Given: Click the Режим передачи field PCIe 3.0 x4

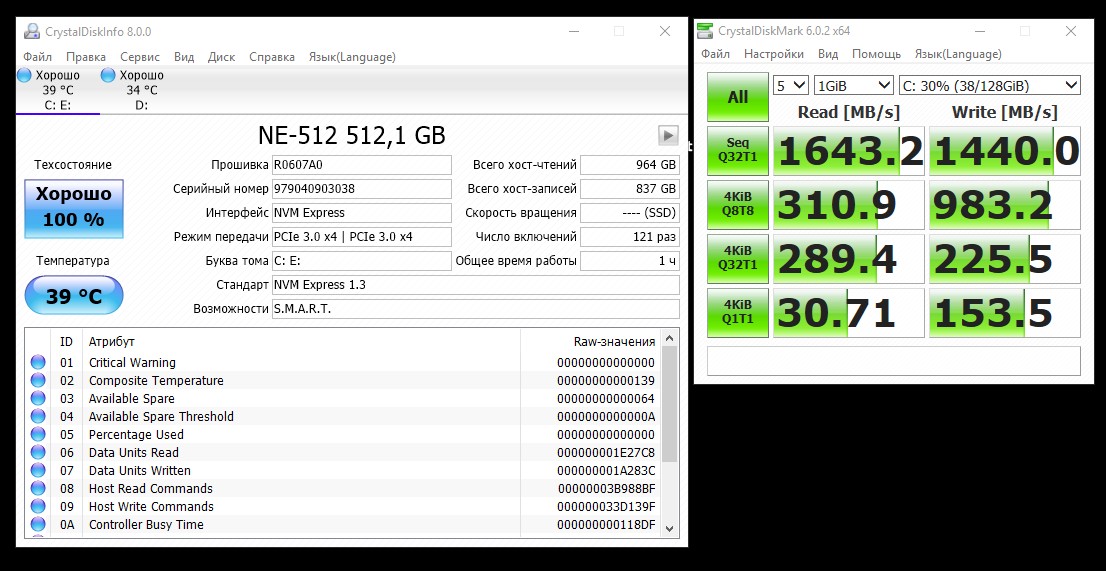Looking at the screenshot, I should coord(362,237).
